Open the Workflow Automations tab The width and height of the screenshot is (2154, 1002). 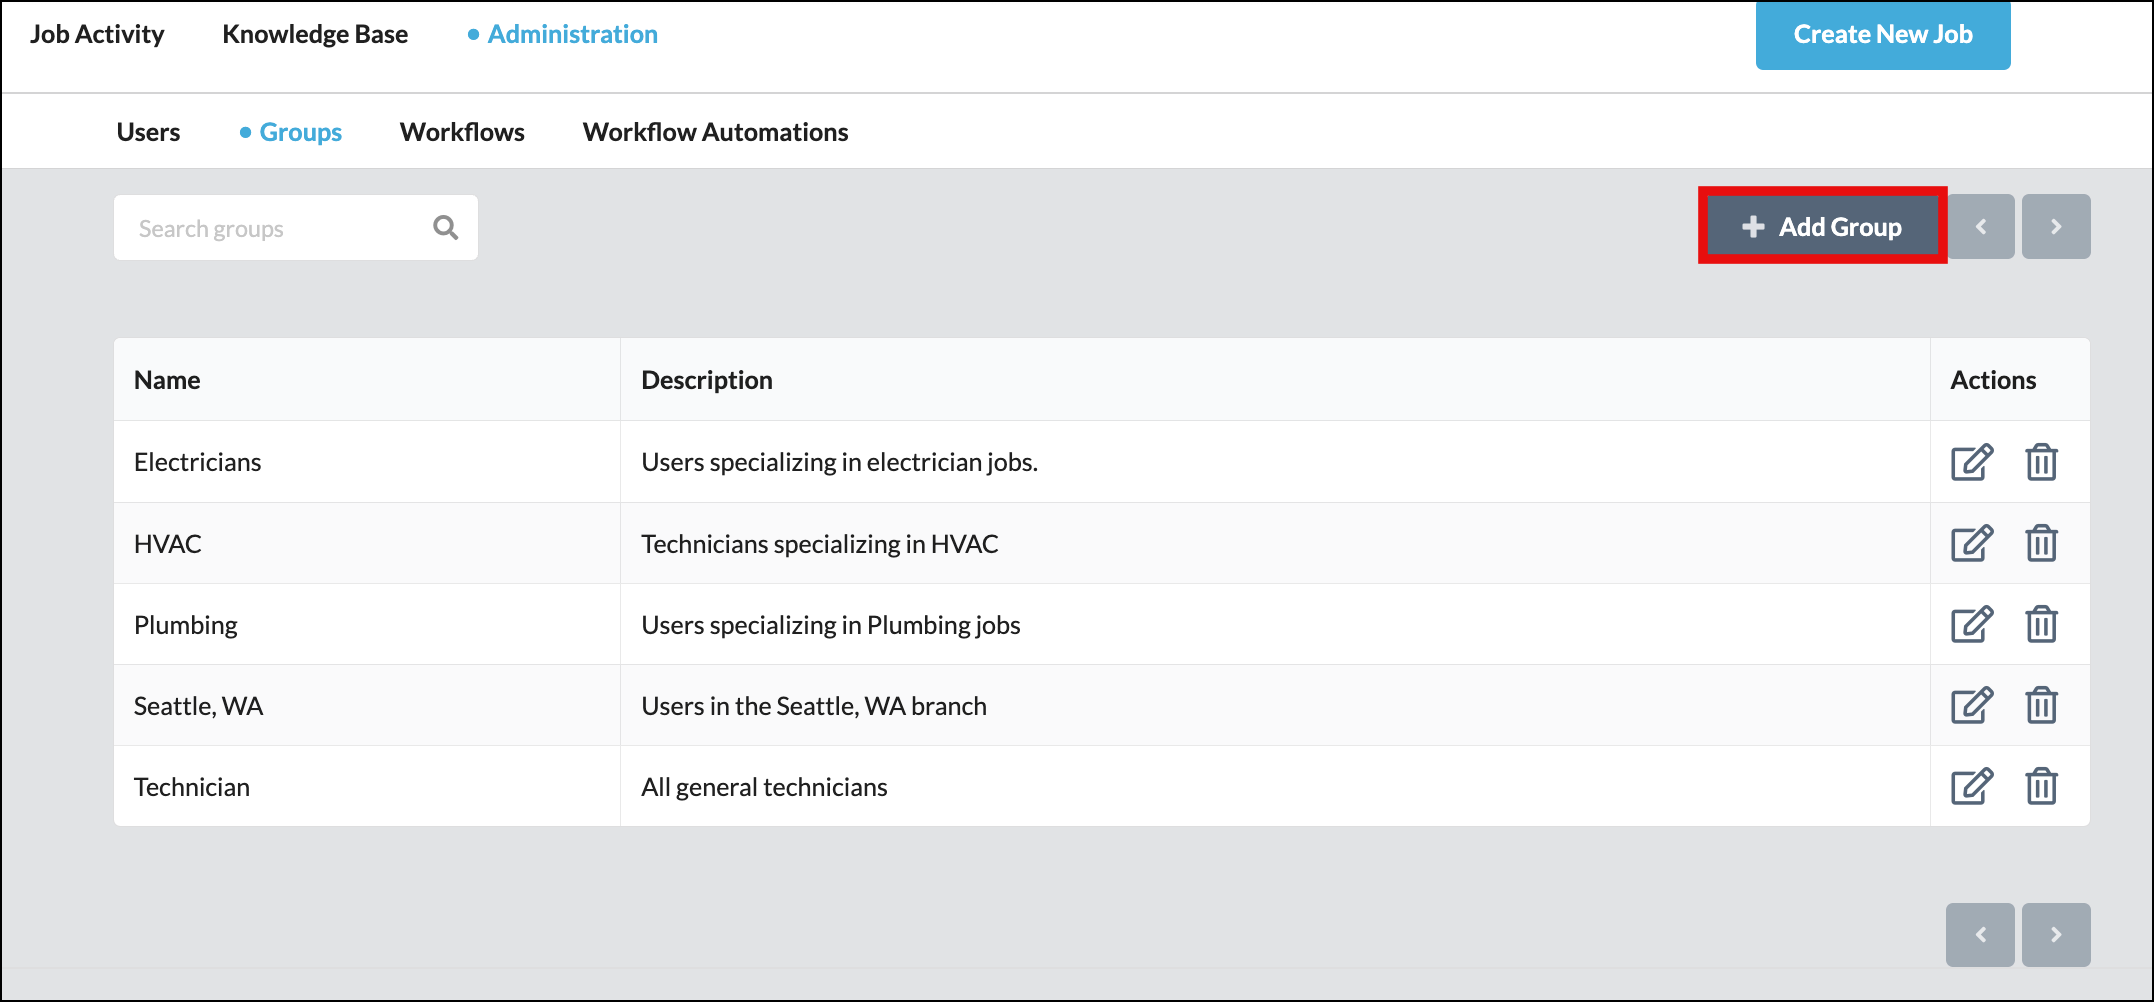coord(715,132)
